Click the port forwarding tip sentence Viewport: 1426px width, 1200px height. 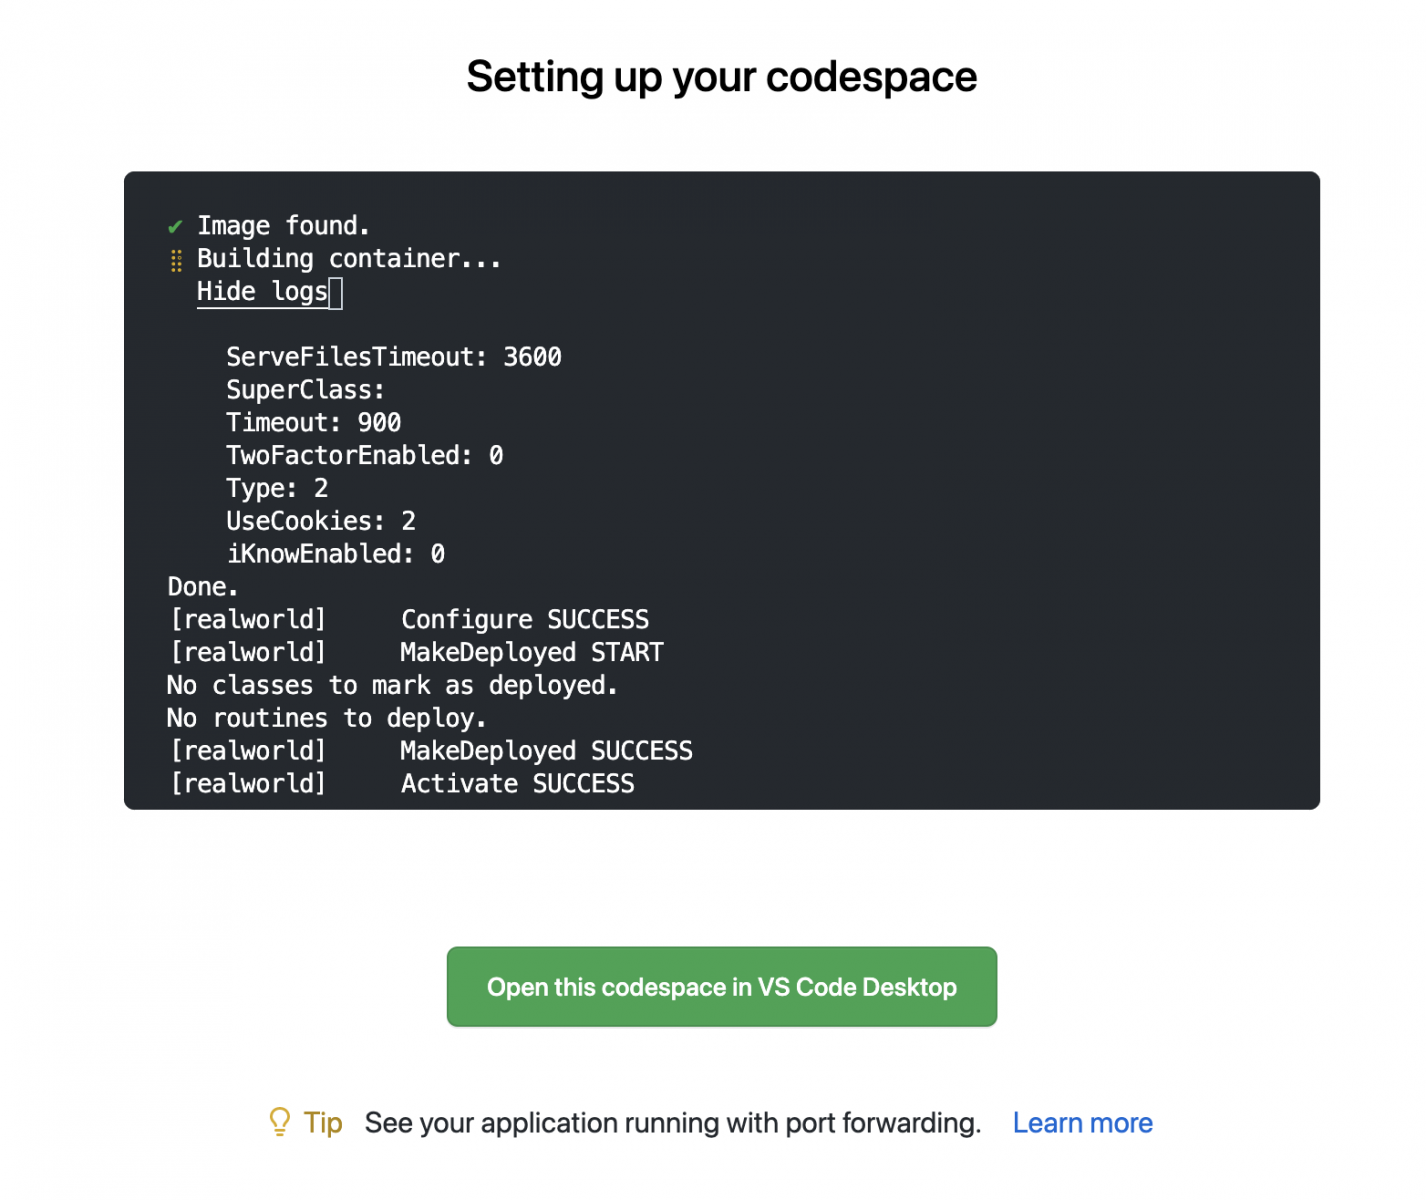pyautogui.click(x=672, y=1123)
